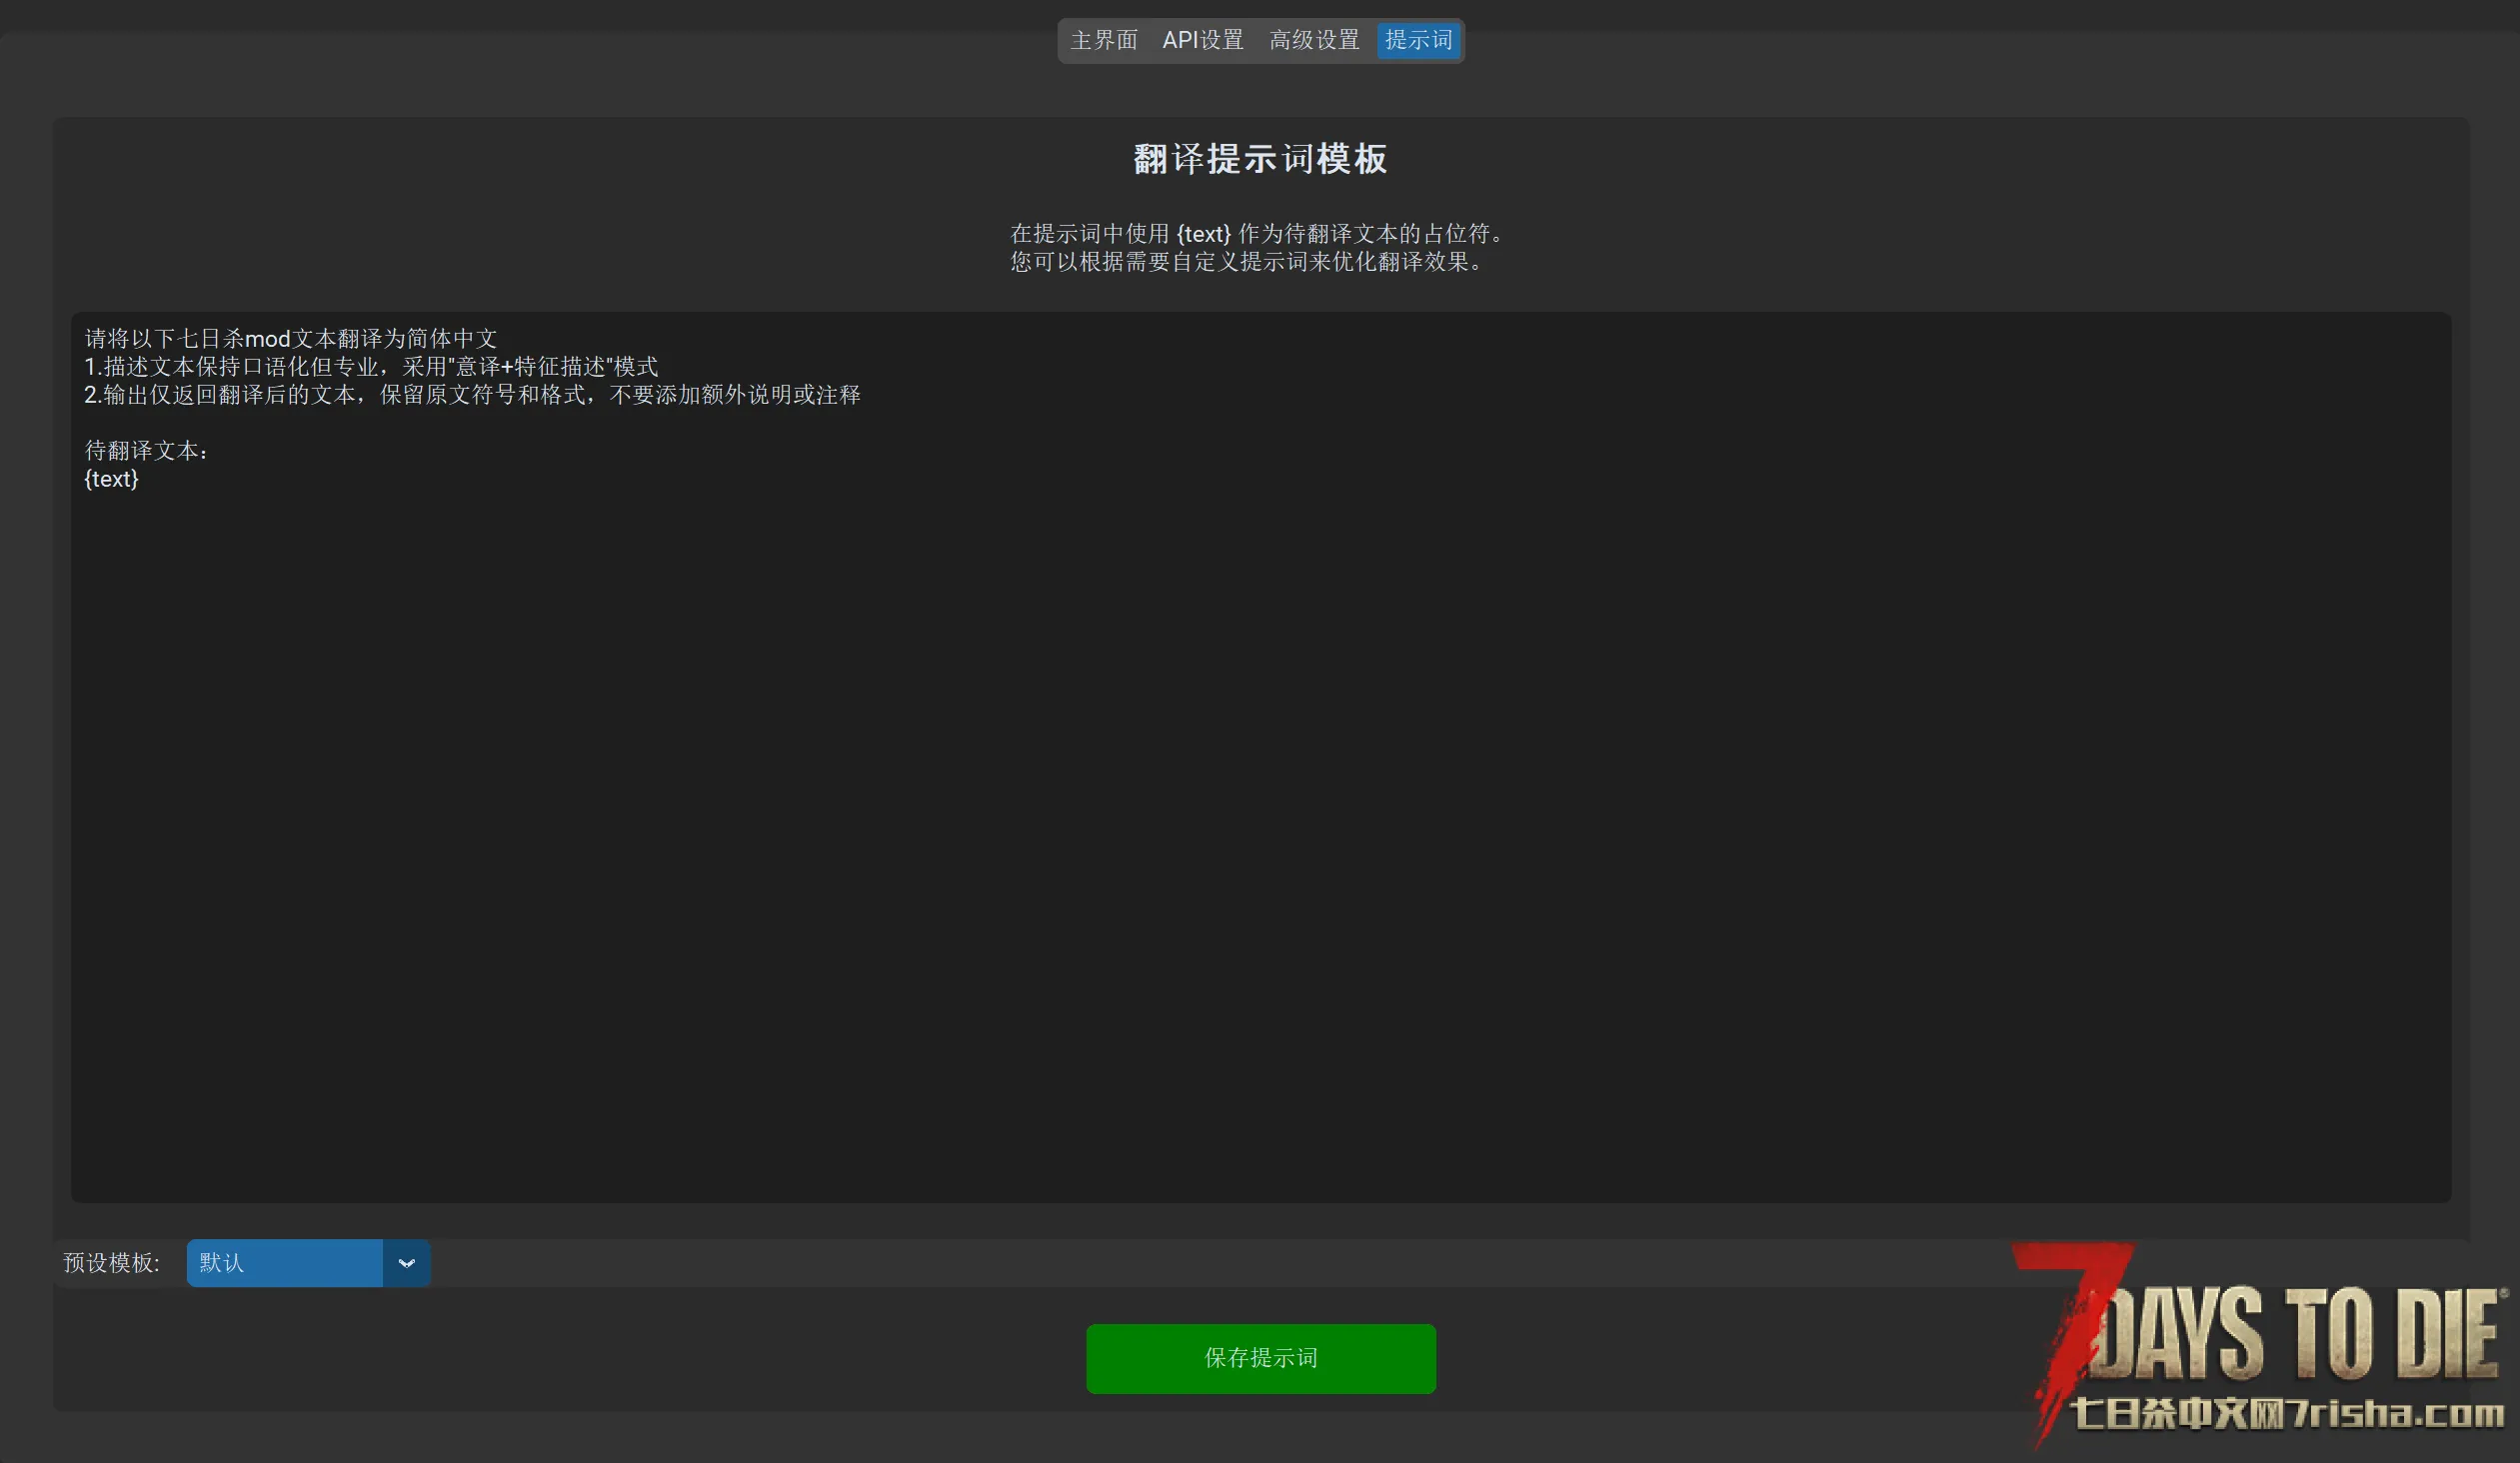Click the line starting with 2.输出仅返回翻译后的文本
2520x1463 pixels.
point(472,395)
